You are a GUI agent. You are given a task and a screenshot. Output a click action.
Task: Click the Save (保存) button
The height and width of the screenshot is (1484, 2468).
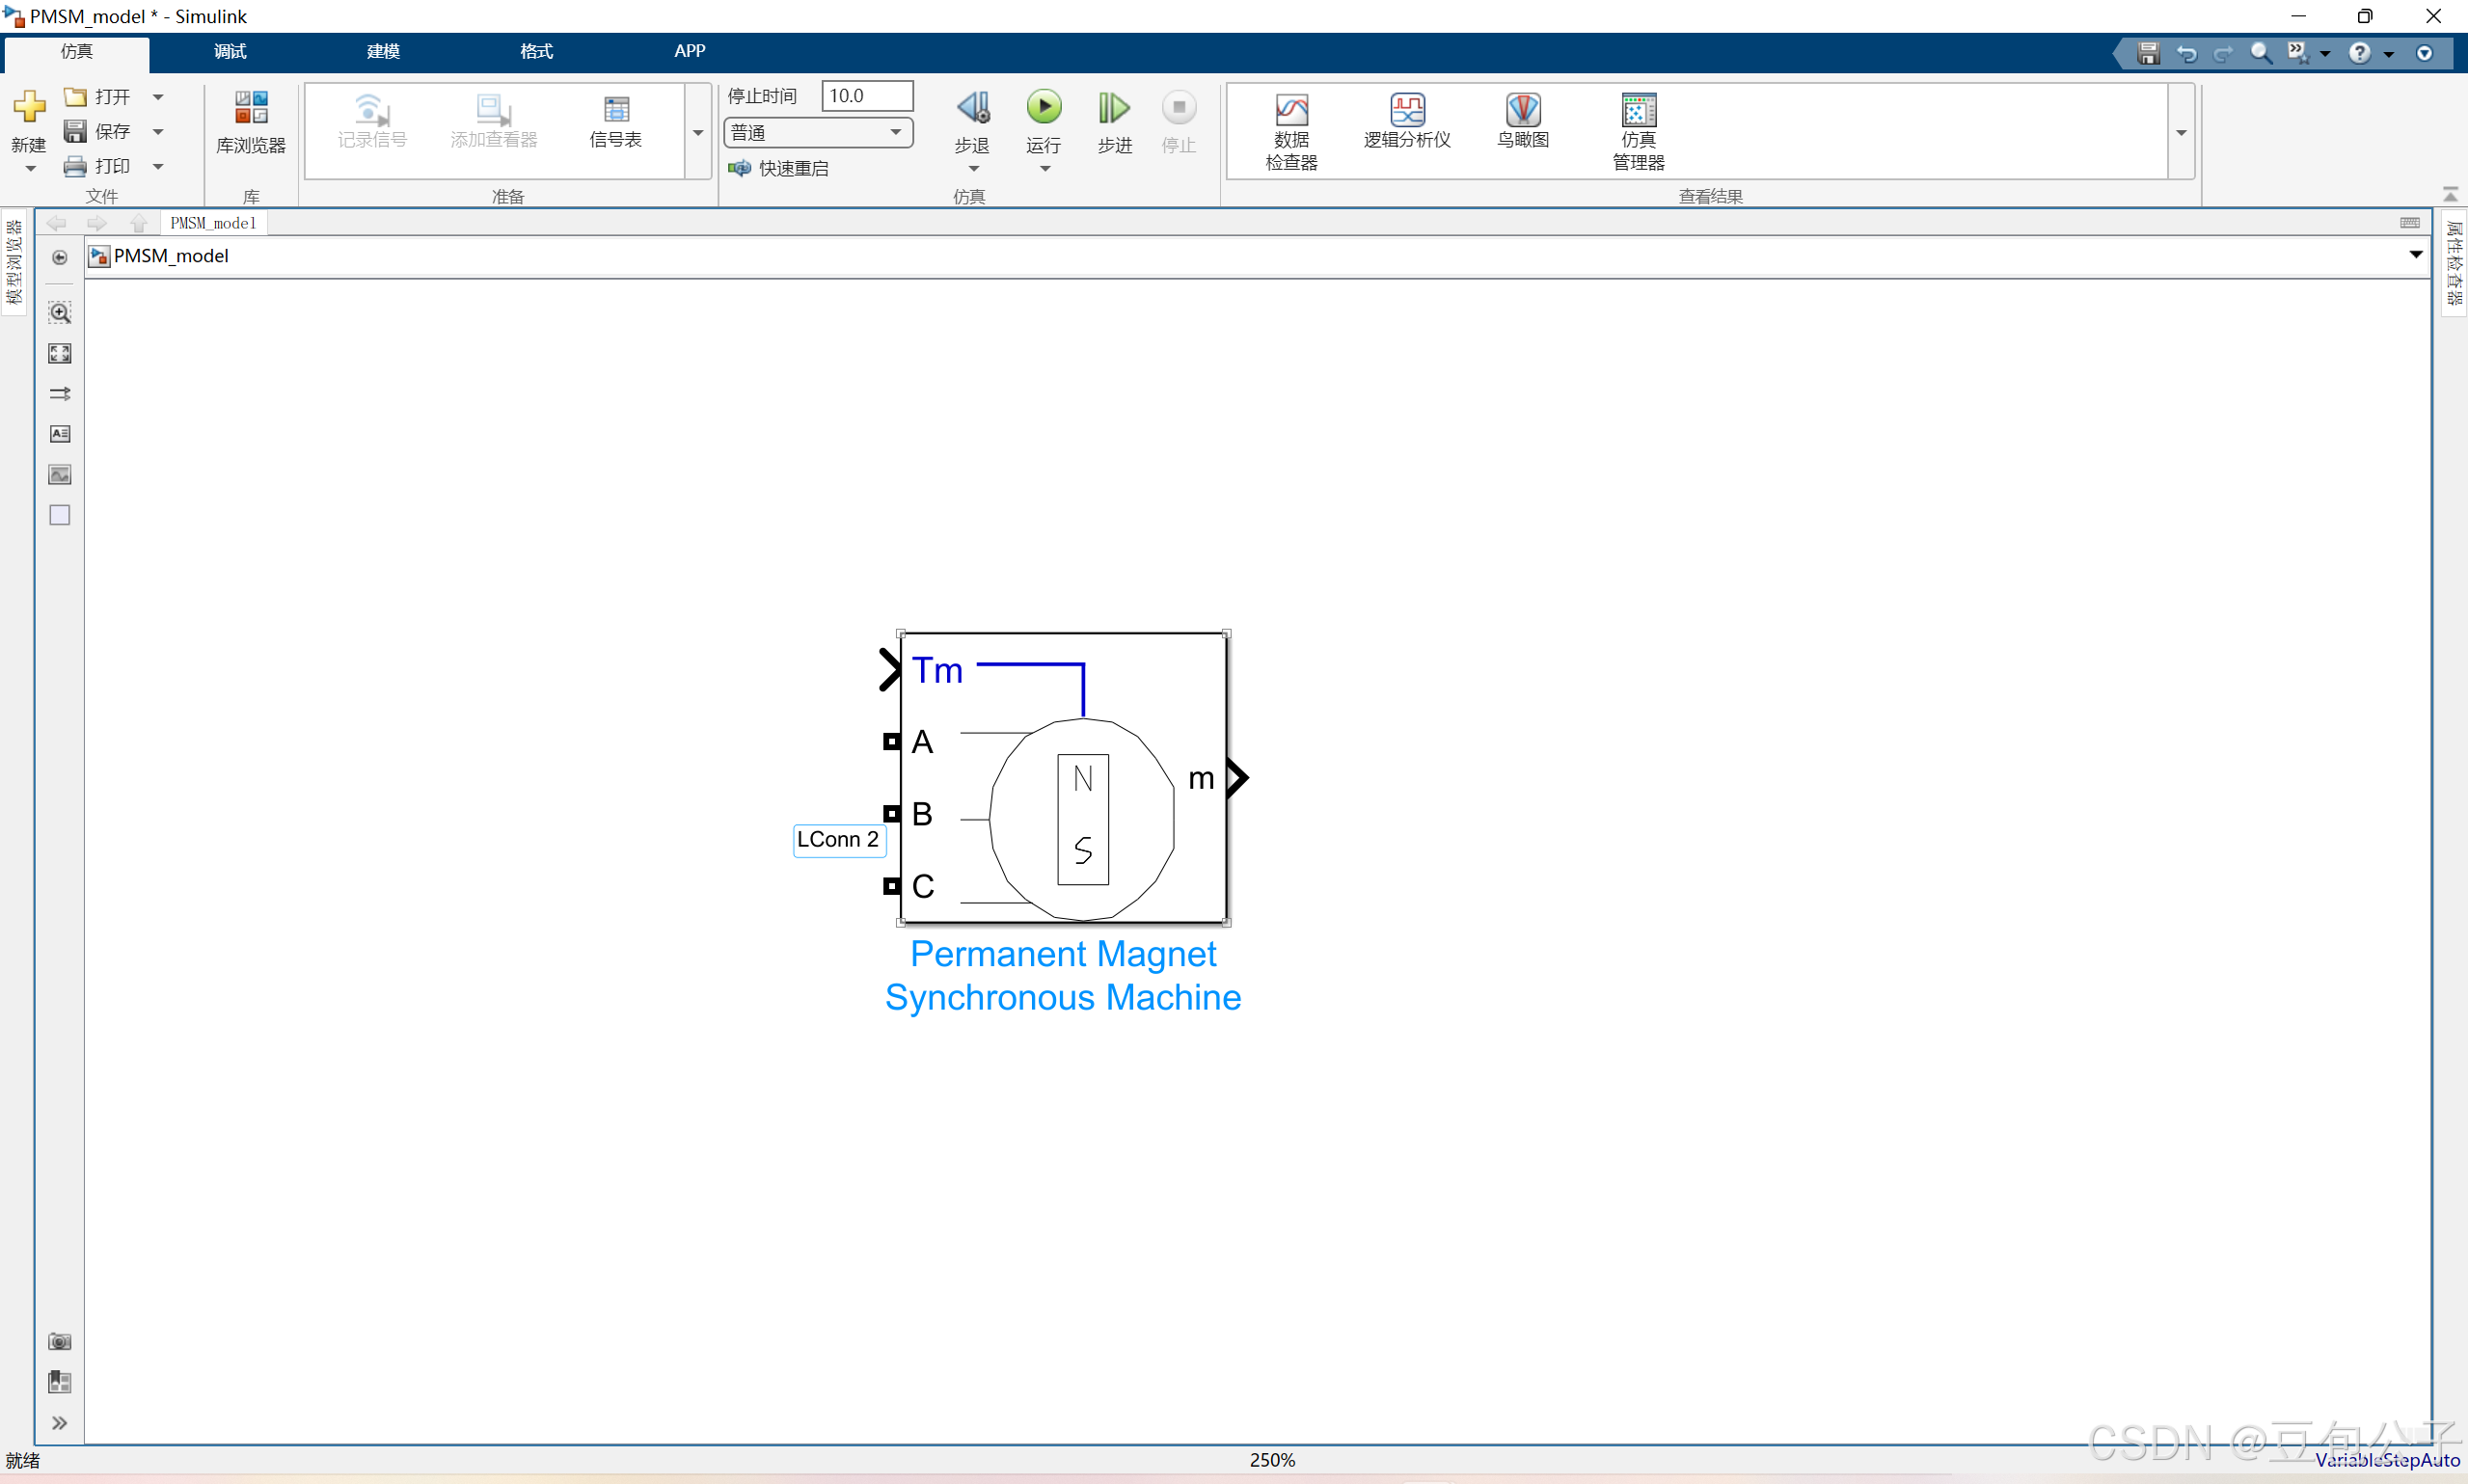point(98,131)
